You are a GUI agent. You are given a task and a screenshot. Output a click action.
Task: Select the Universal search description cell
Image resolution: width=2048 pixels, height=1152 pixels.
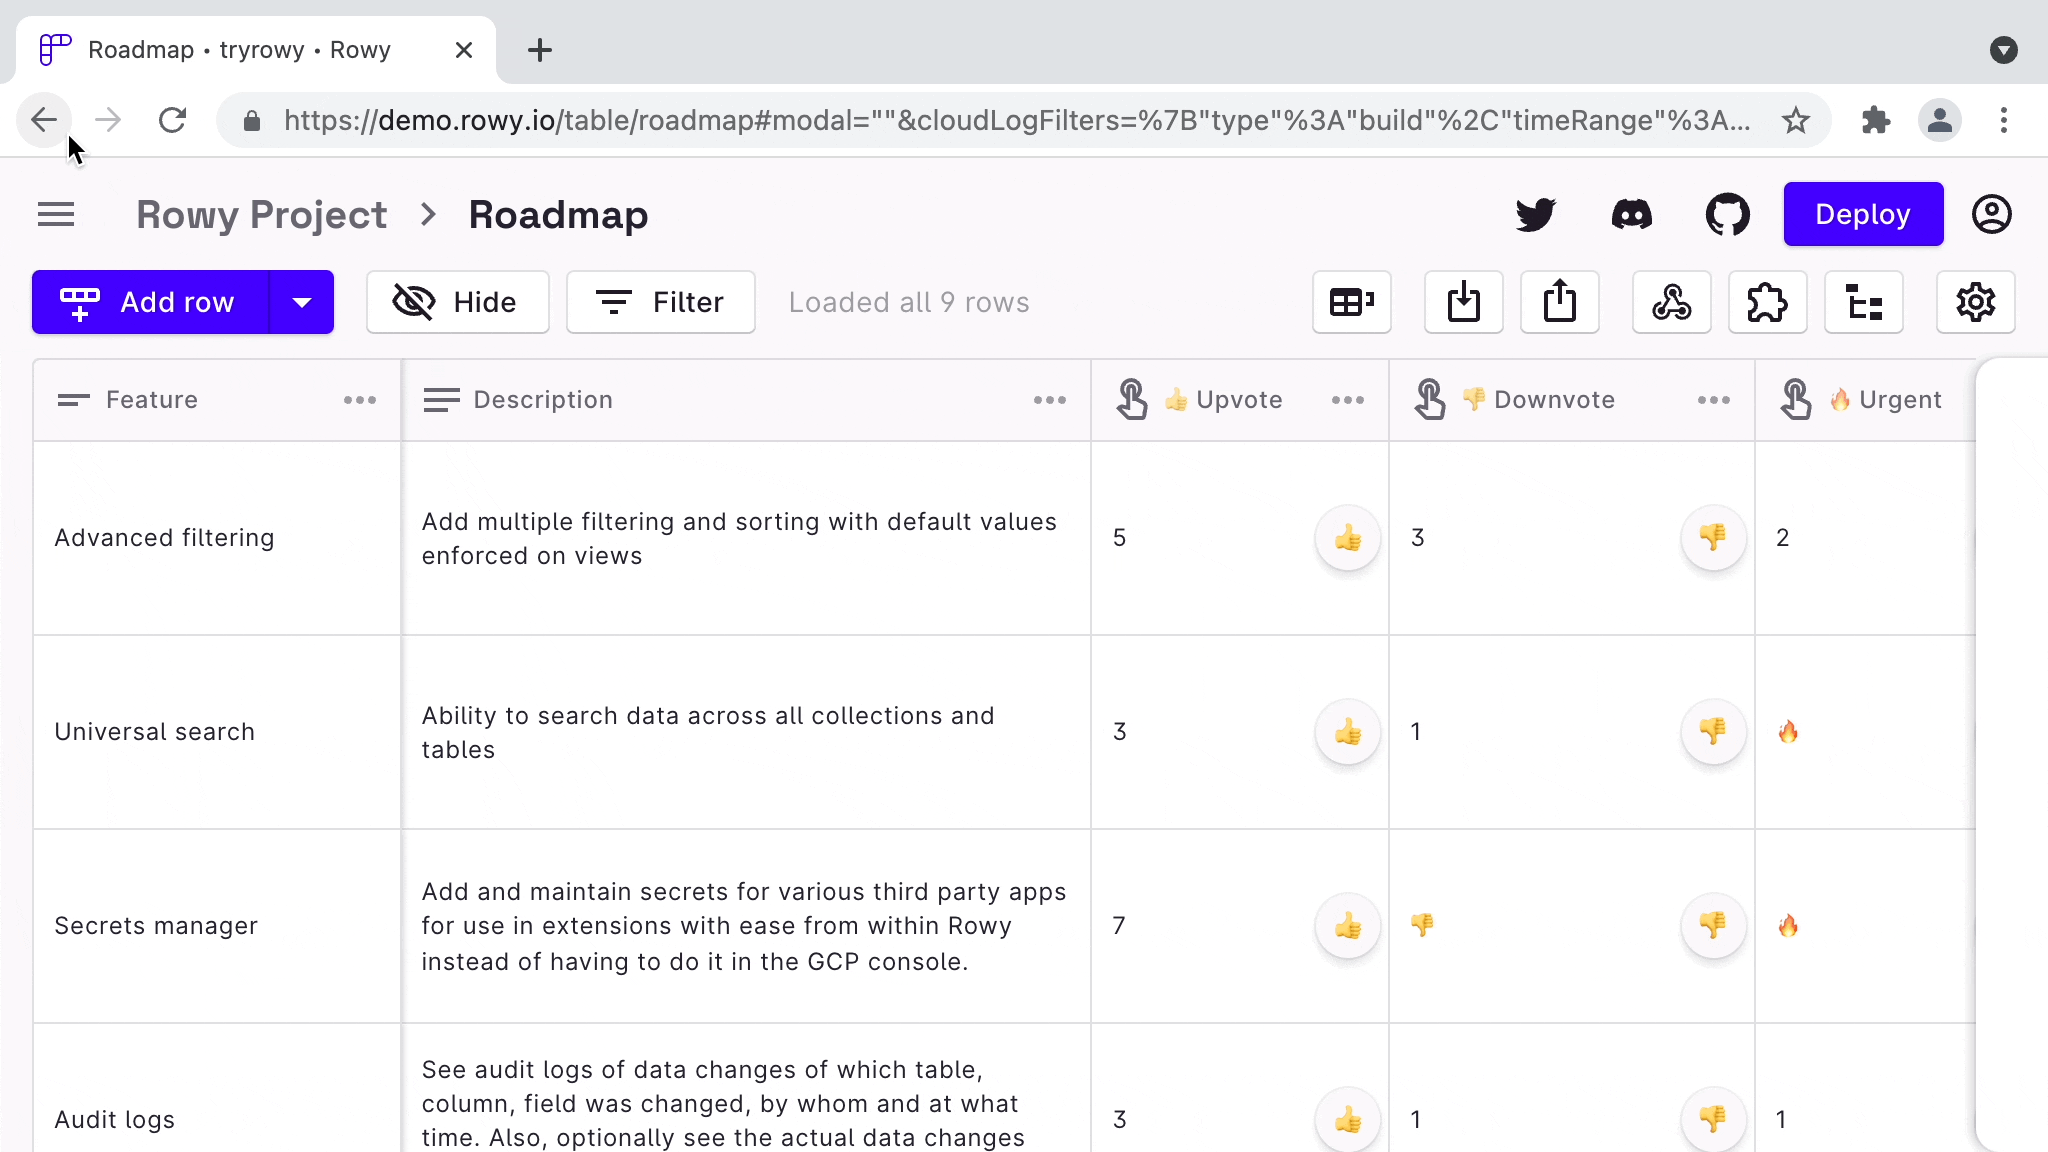point(746,732)
